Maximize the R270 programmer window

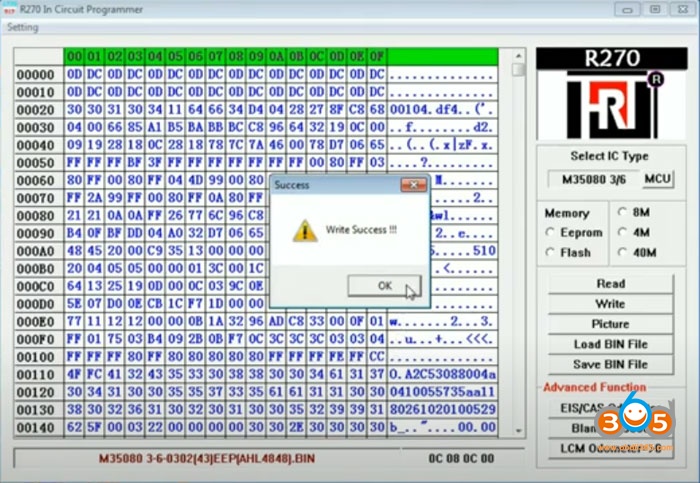pos(655,9)
